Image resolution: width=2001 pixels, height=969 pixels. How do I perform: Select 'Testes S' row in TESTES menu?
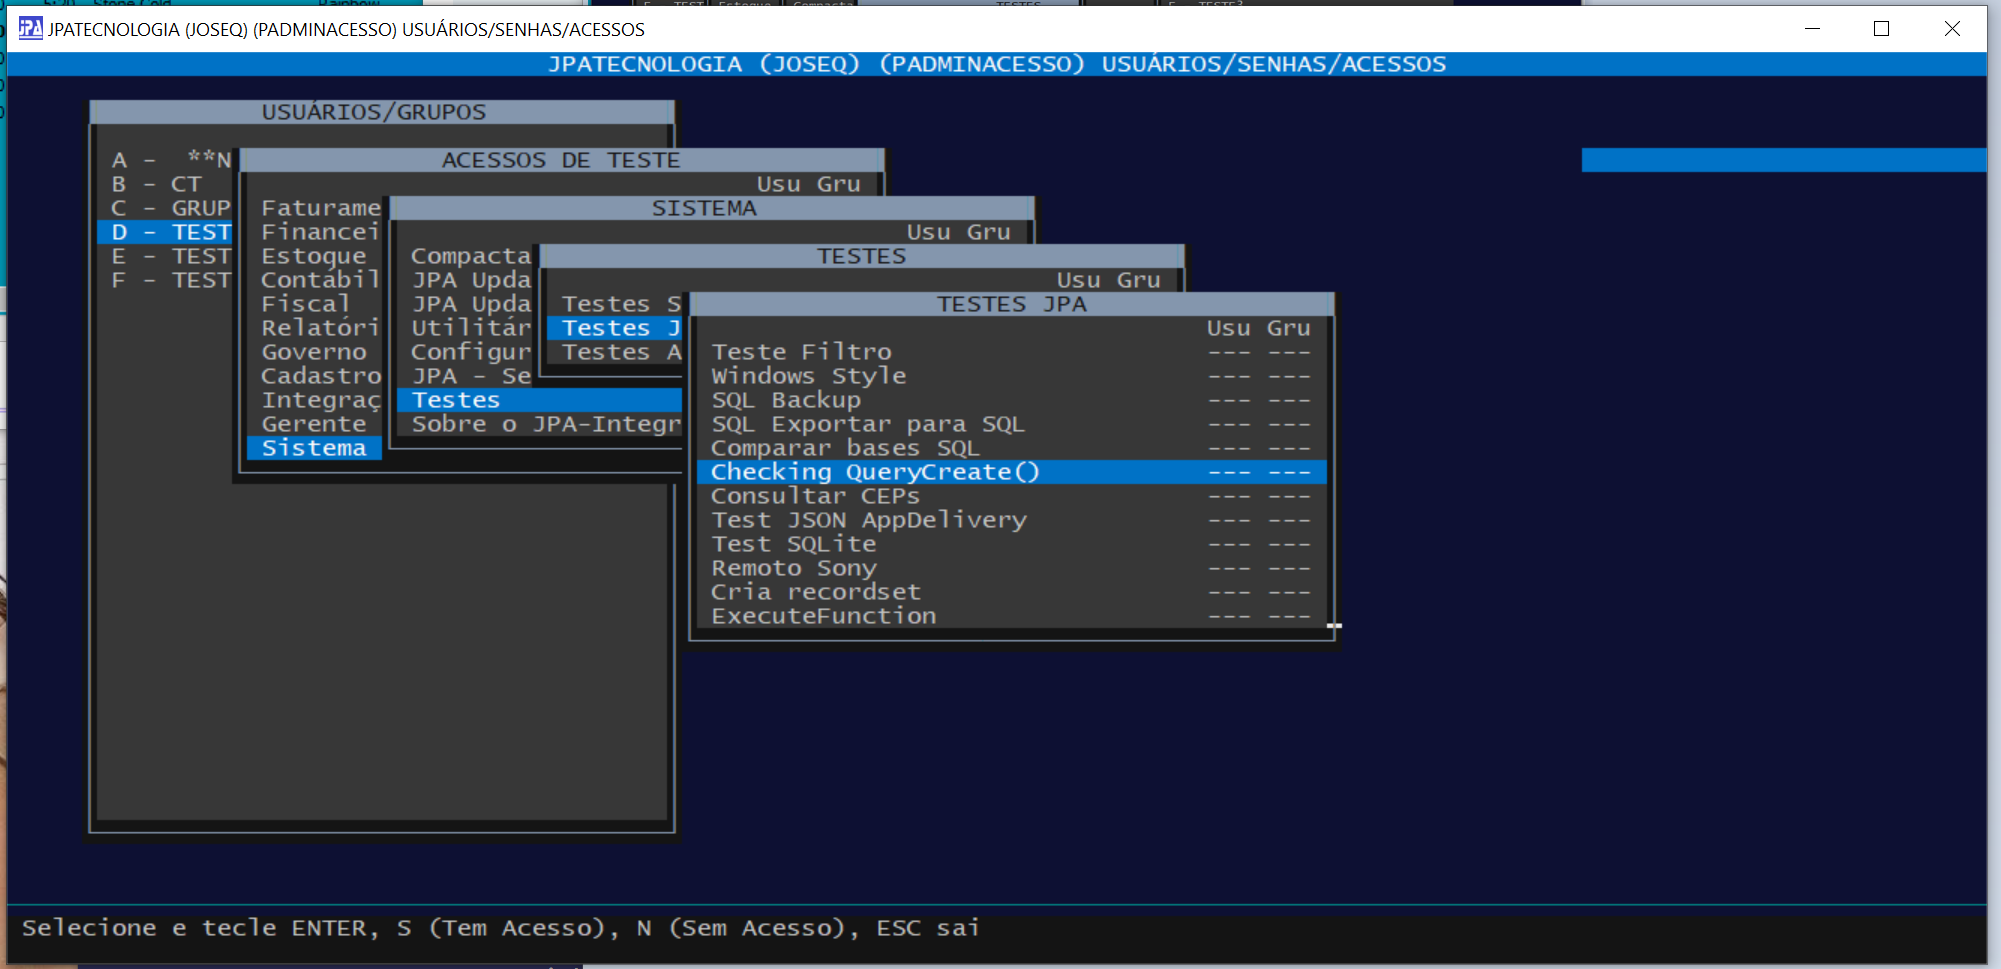615,304
